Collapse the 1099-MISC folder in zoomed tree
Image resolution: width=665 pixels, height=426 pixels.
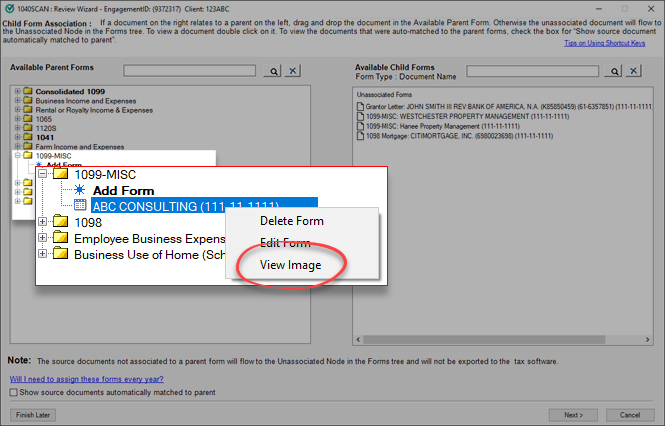[44, 173]
